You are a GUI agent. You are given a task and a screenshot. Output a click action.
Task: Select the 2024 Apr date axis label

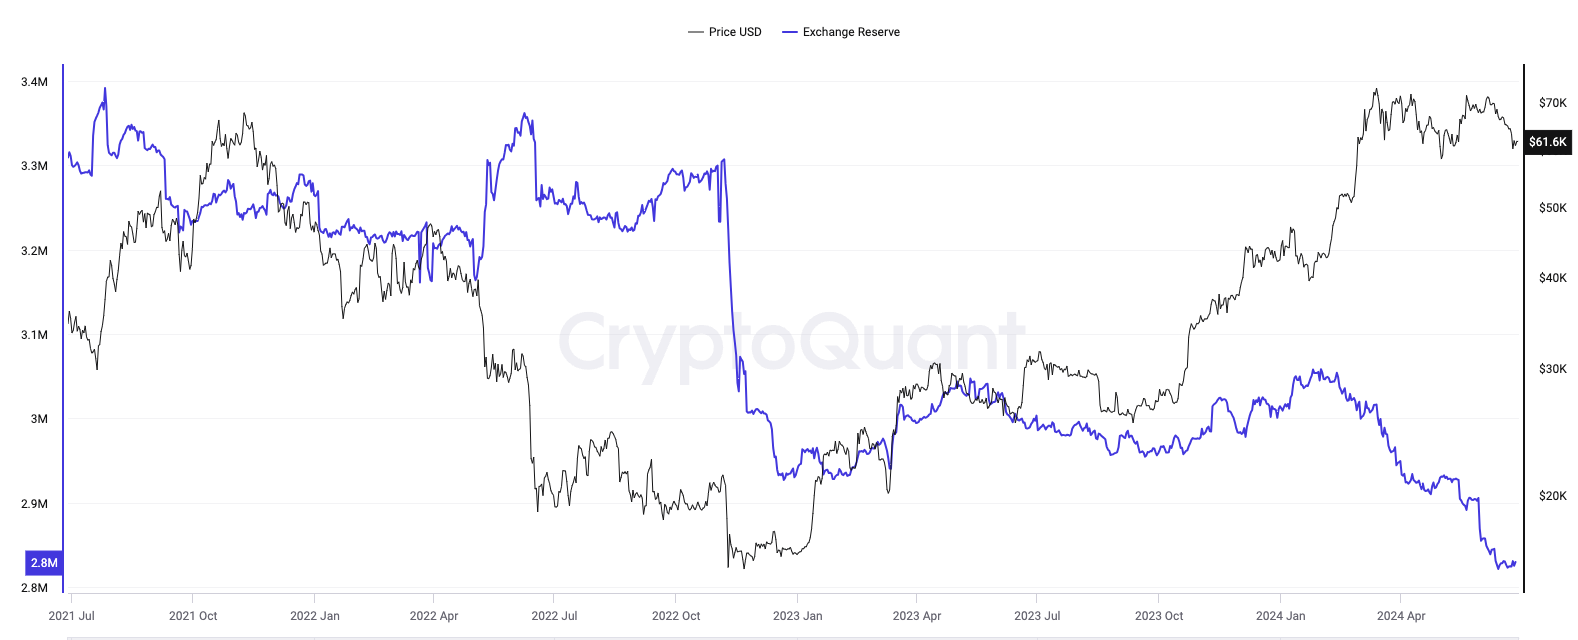click(x=1401, y=616)
